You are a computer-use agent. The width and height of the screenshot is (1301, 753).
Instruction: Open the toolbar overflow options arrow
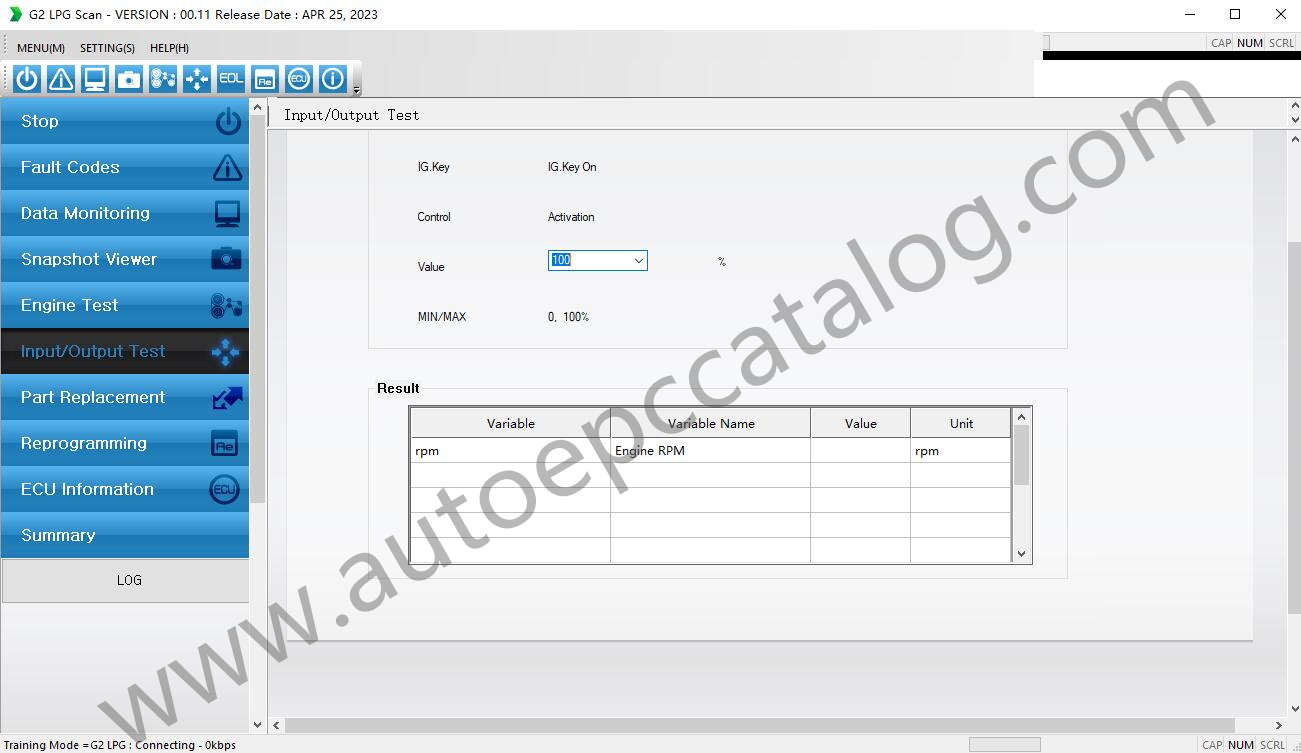coord(357,90)
